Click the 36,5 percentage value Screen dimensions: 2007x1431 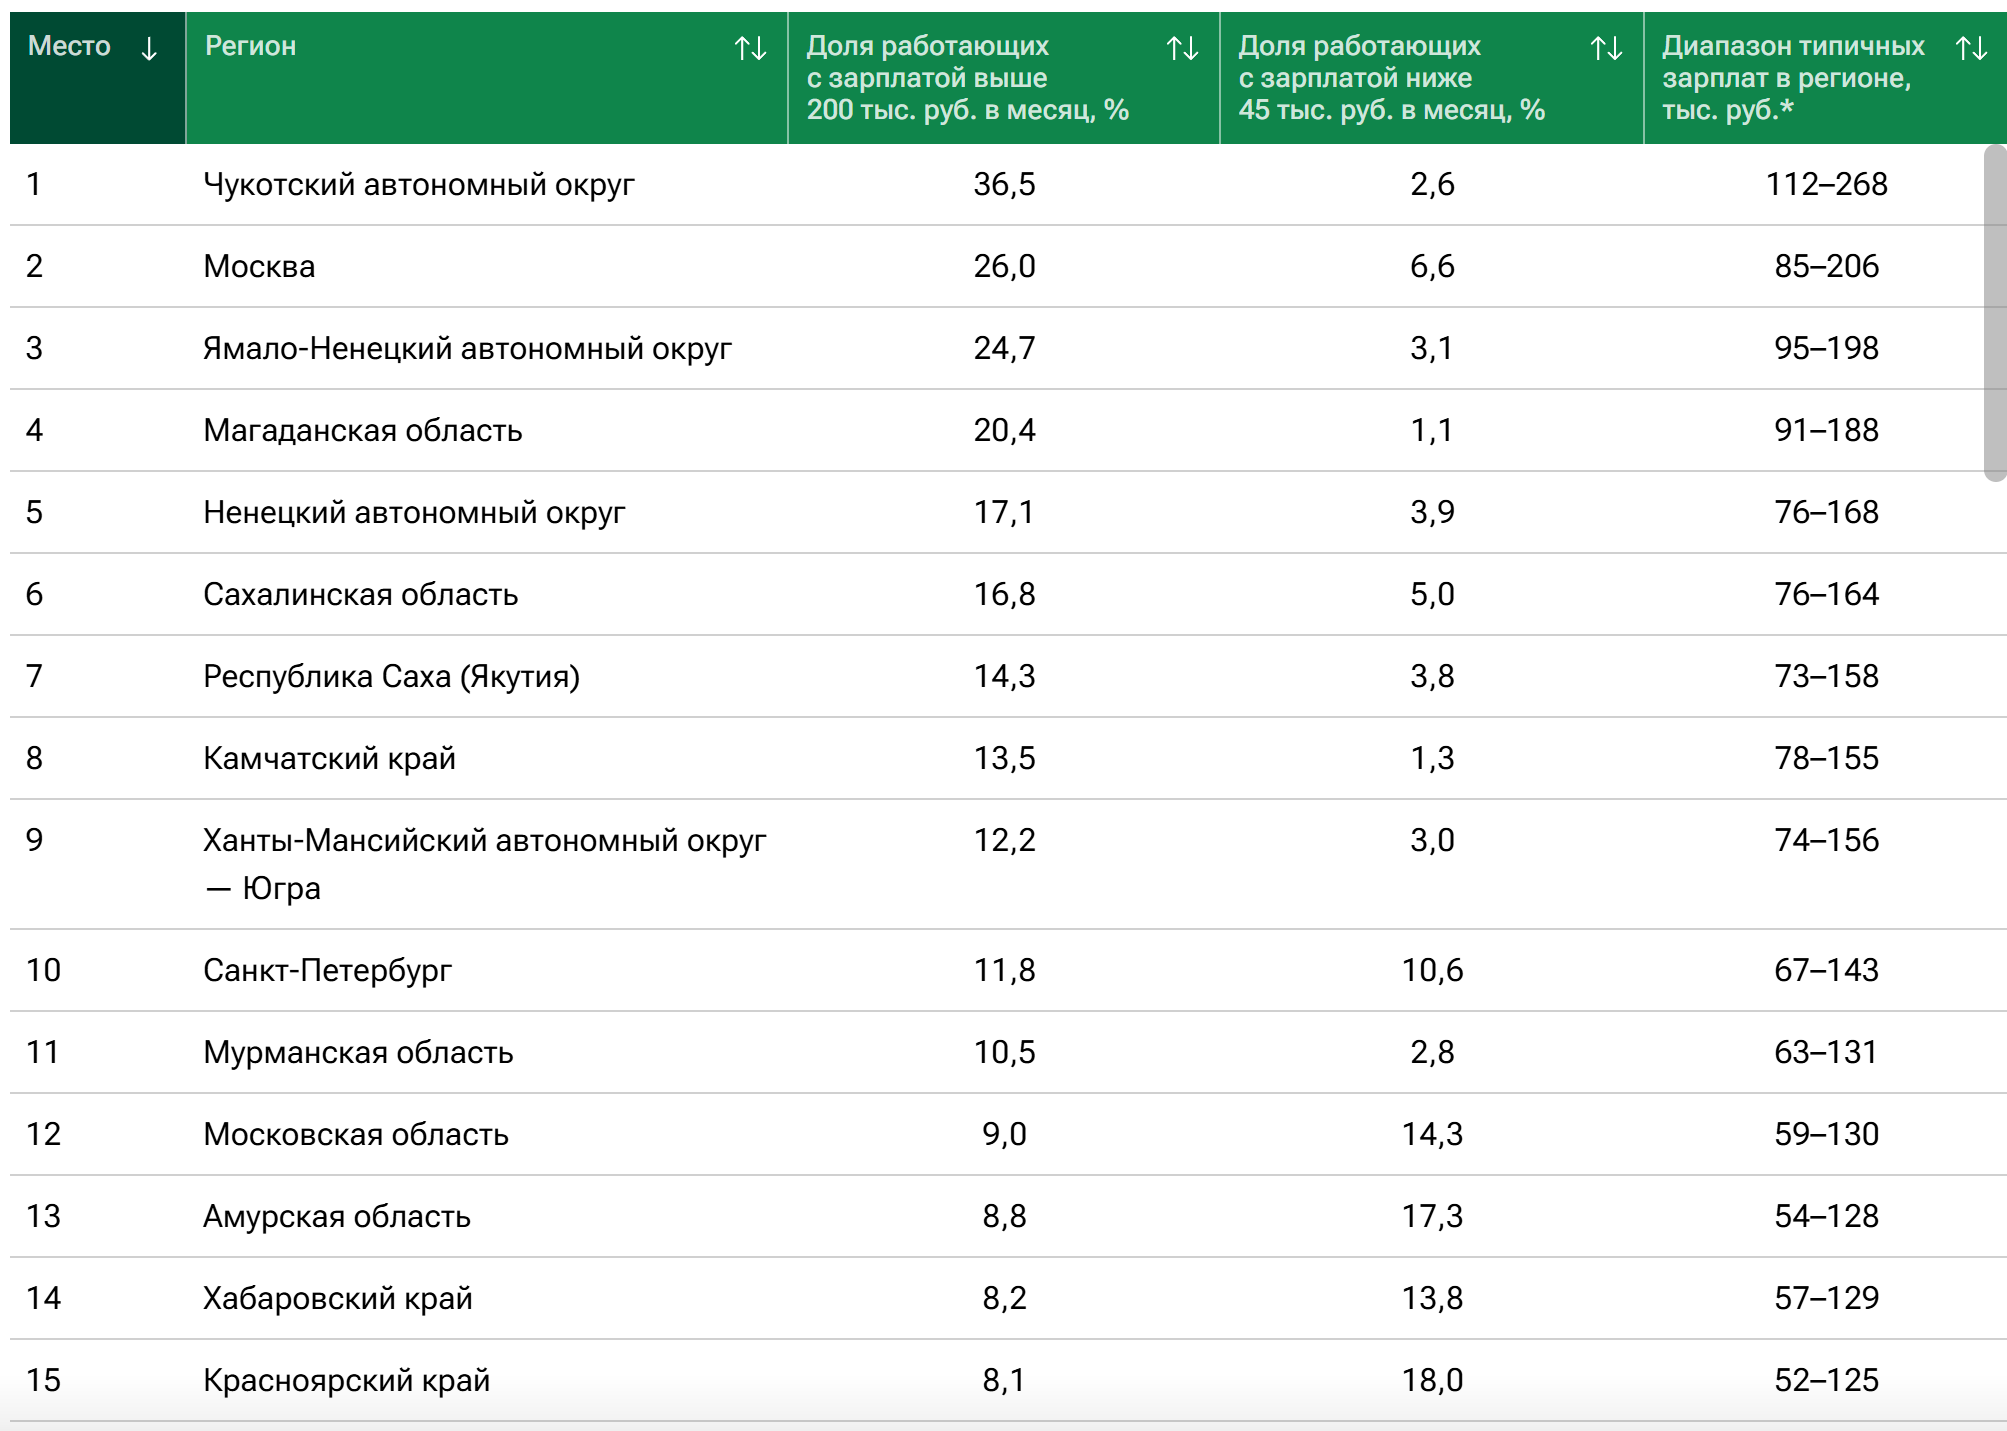1004,184
